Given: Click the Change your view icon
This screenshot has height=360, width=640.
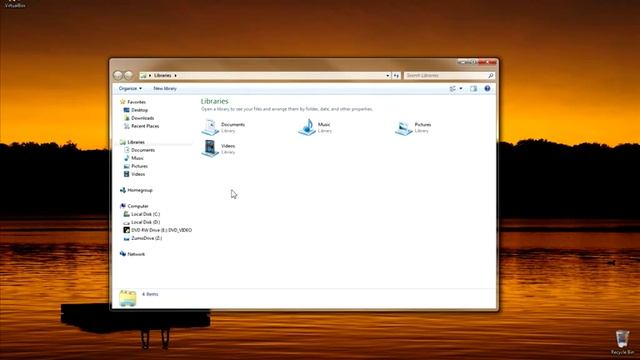Looking at the screenshot, I should click(x=453, y=89).
